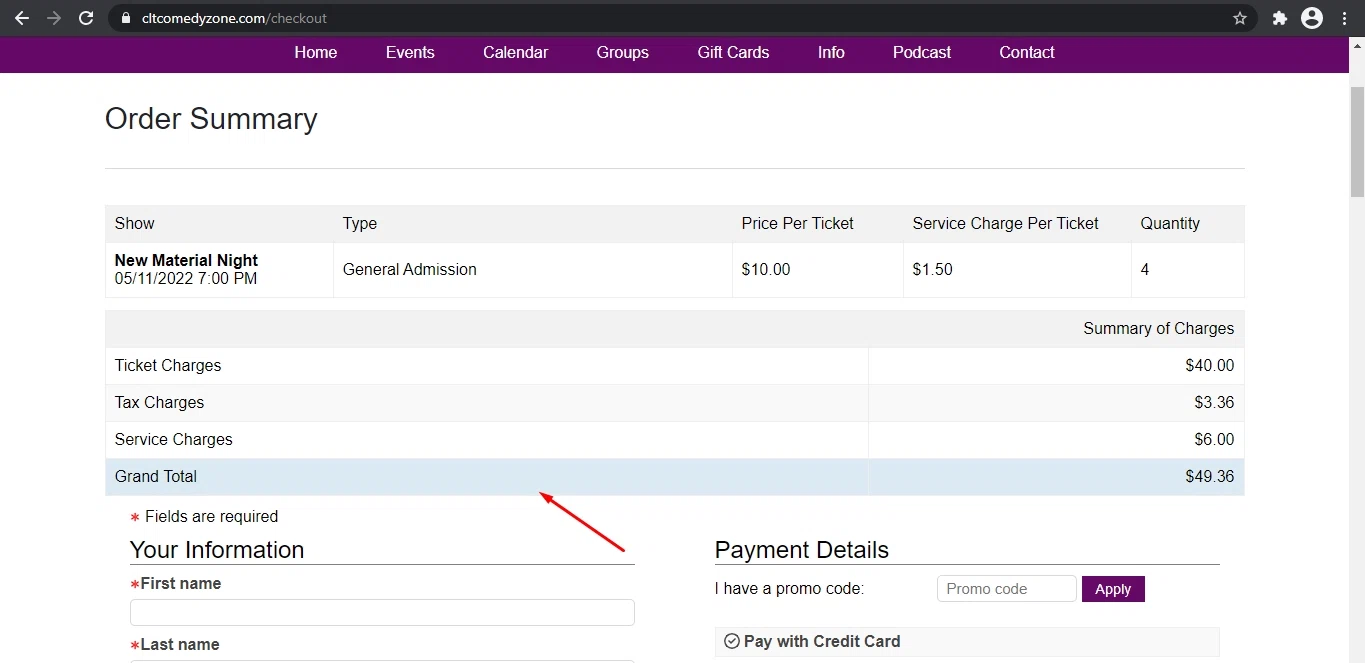Viewport: 1365px width, 663px height.
Task: Click the Quantity column header
Action: coord(1170,224)
